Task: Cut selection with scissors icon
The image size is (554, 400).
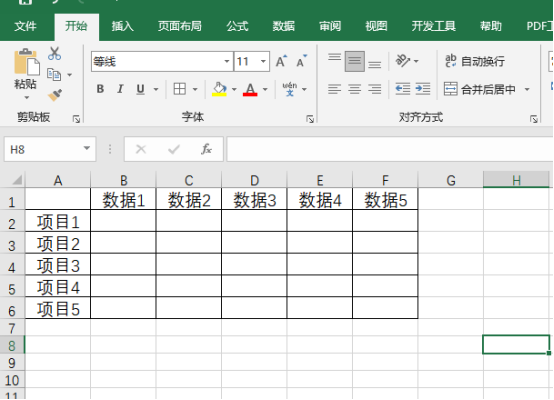Action: tap(54, 53)
